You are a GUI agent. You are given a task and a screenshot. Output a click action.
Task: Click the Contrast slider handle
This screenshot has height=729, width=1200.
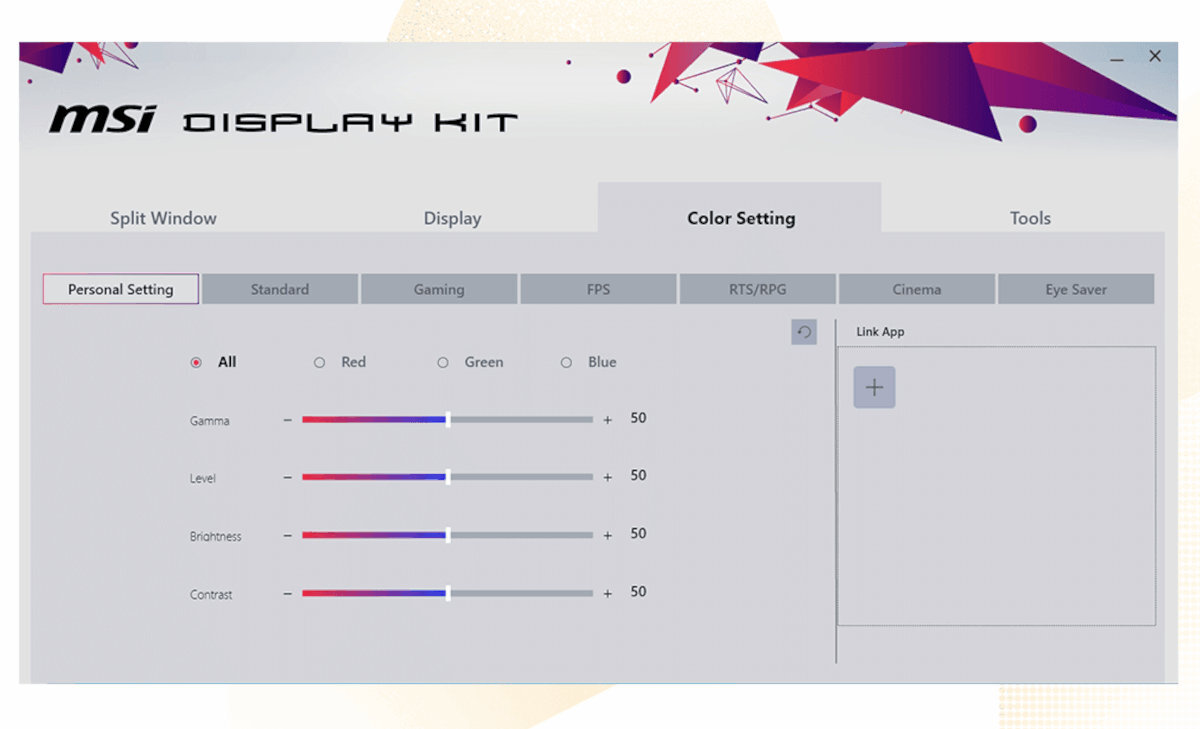[x=447, y=594]
